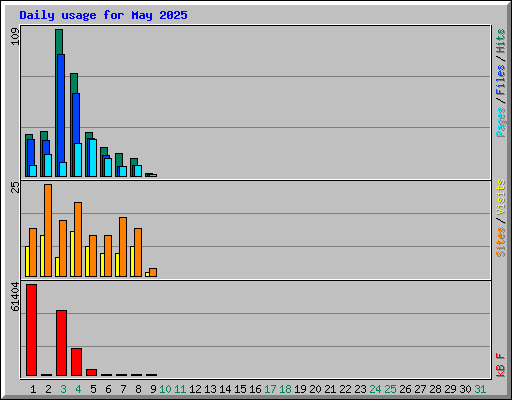
Task: Click the red KB bar for day 4
Action: pyautogui.click(x=76, y=362)
